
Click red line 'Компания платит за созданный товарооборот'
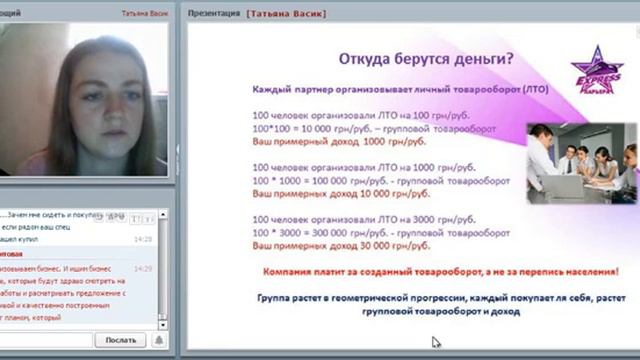click(x=373, y=272)
